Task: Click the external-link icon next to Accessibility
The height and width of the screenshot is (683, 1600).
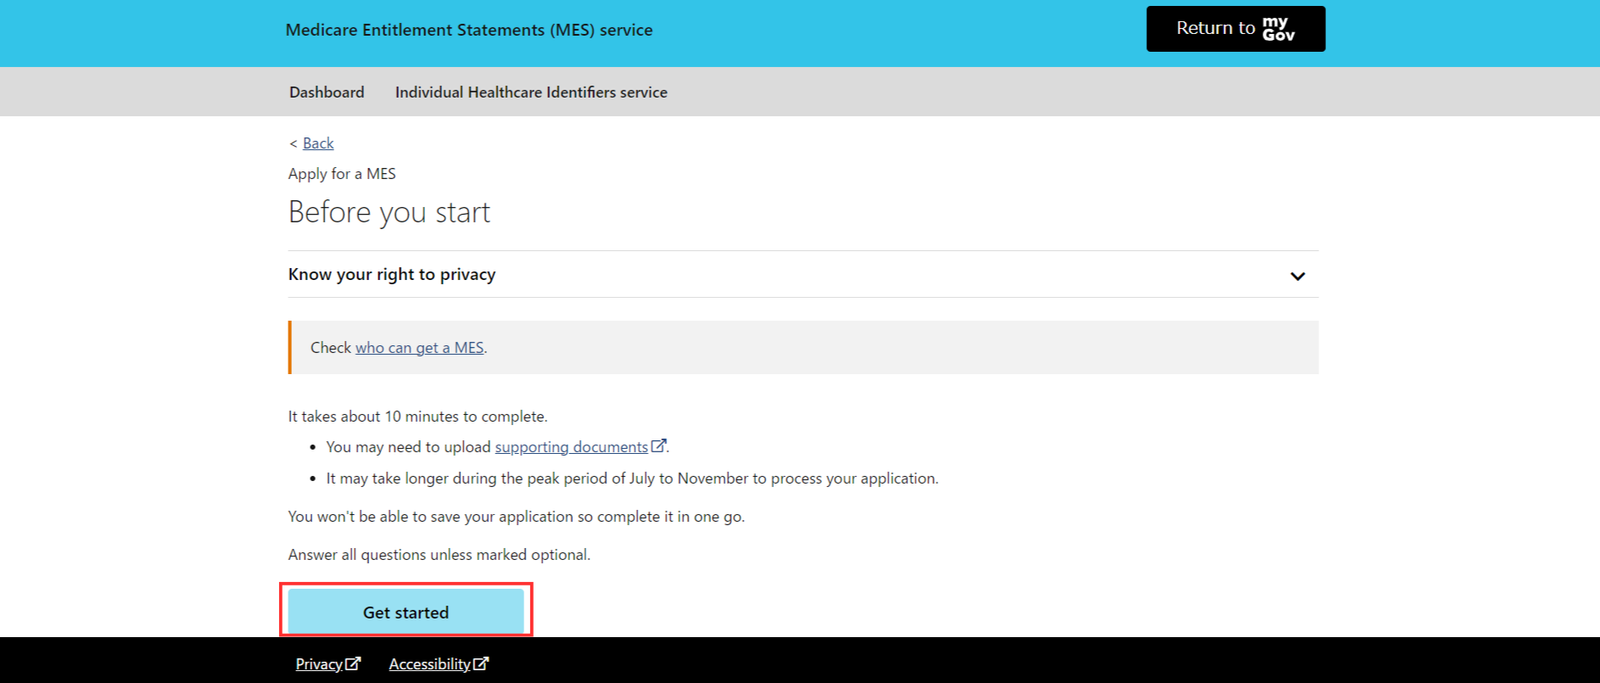Action: (x=481, y=663)
